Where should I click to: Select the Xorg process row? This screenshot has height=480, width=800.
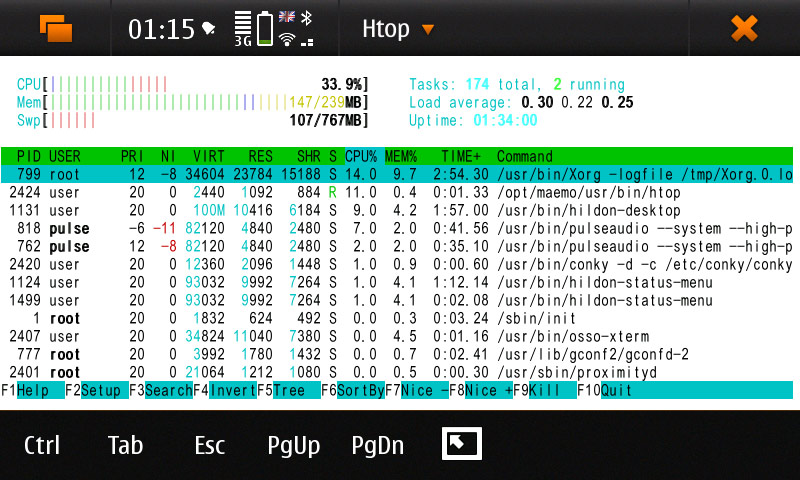400,175
